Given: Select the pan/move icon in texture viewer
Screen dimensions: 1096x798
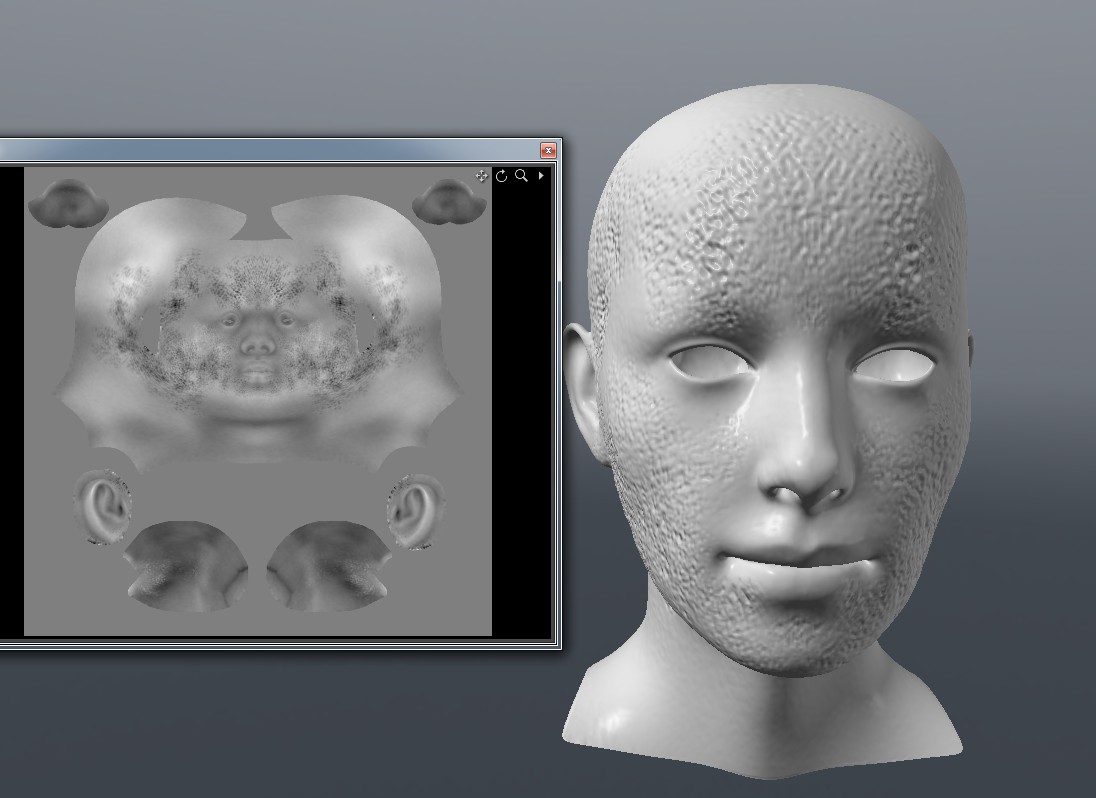Looking at the screenshot, I should click(482, 176).
